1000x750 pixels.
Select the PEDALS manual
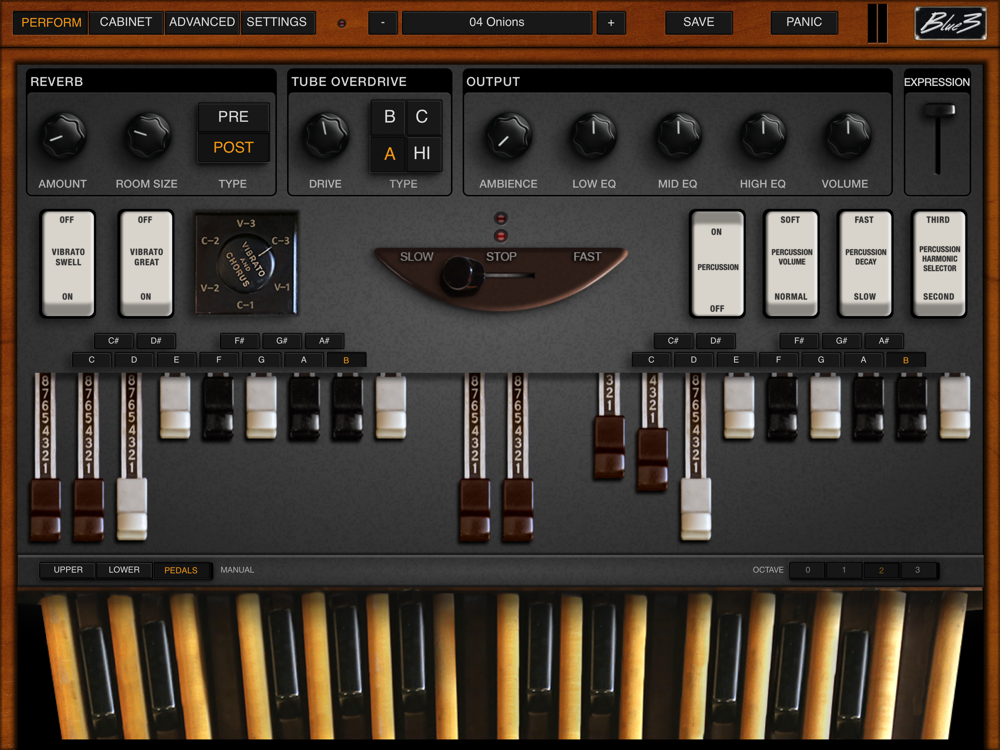pyautogui.click(x=181, y=570)
